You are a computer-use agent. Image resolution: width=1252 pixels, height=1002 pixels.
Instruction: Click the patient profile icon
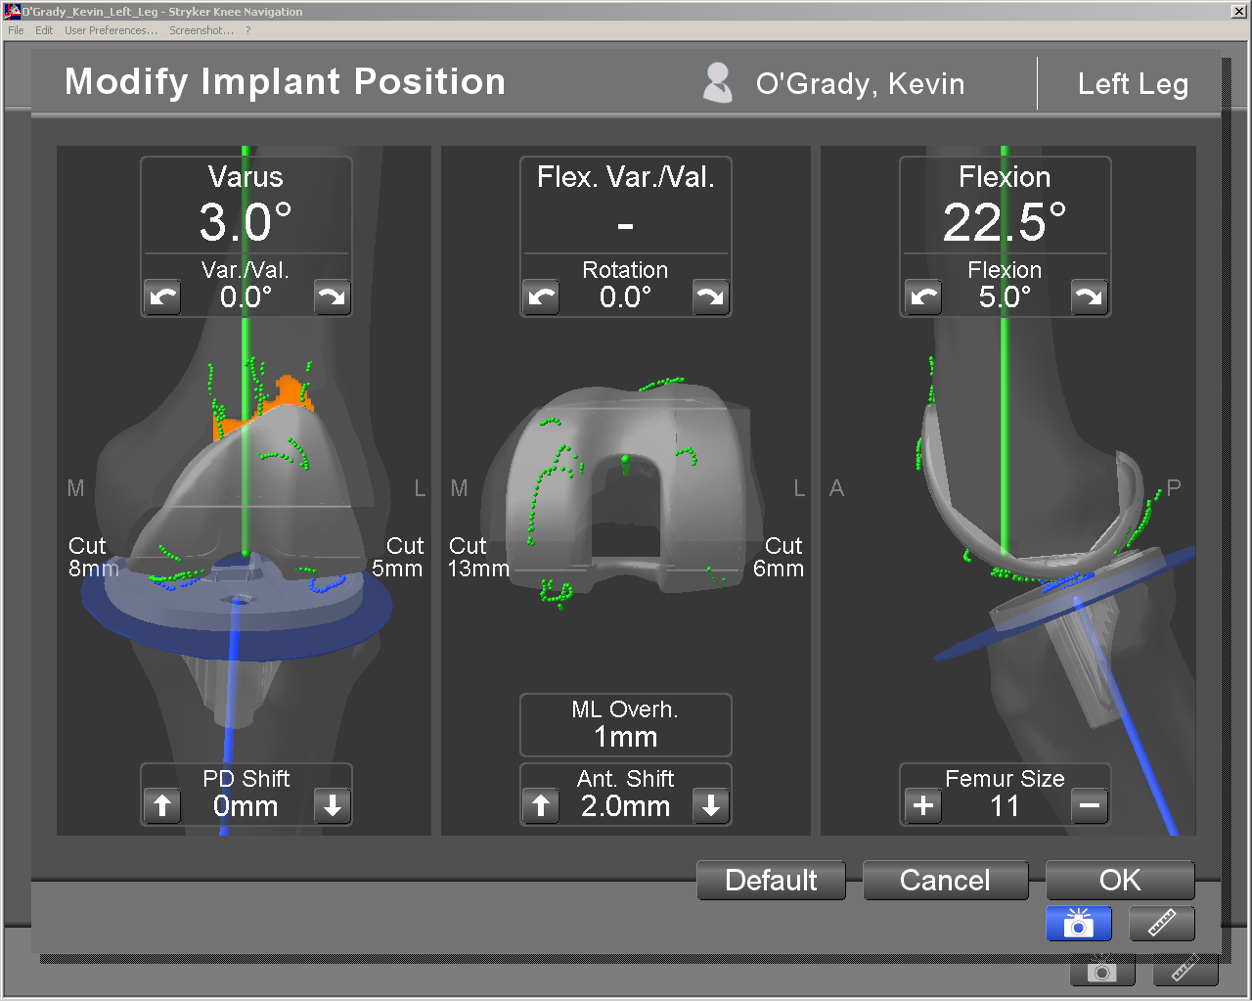click(717, 83)
